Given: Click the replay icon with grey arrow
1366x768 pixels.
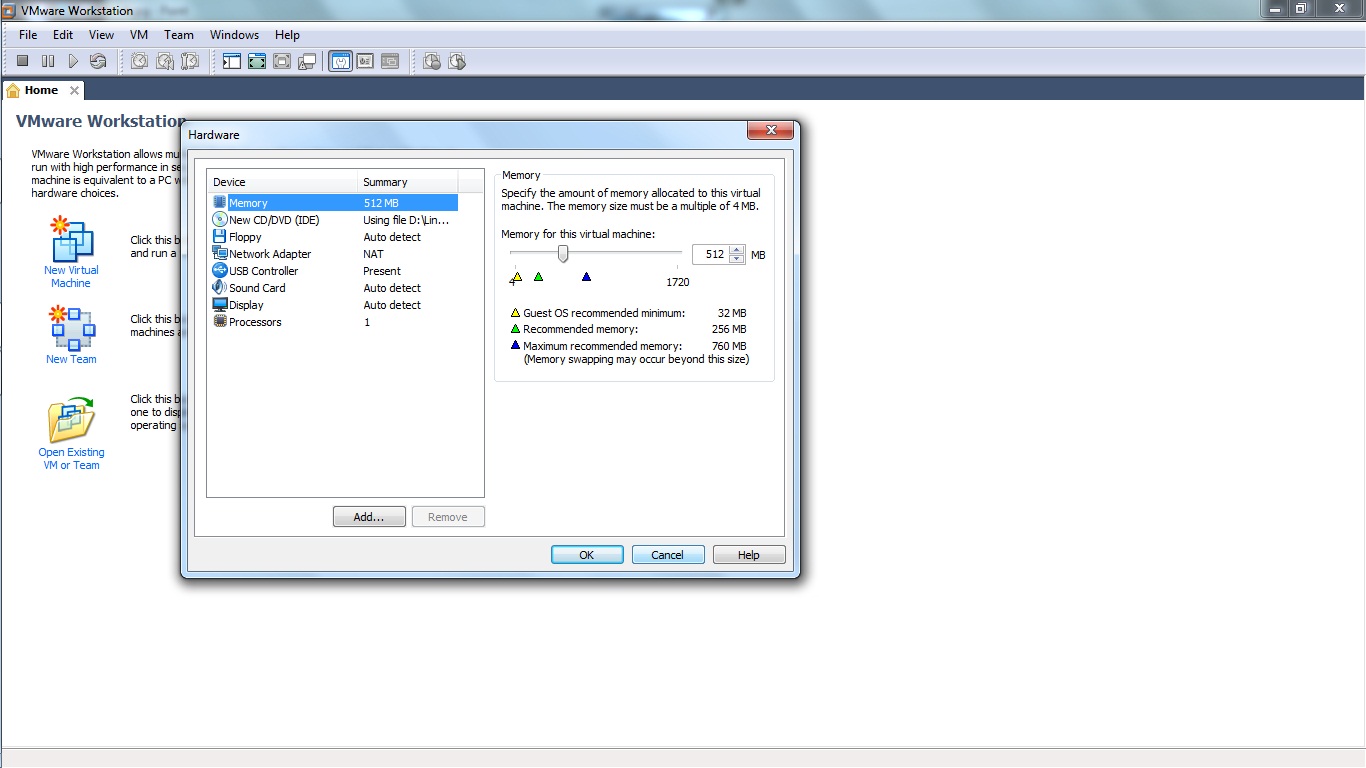Looking at the screenshot, I should [457, 61].
